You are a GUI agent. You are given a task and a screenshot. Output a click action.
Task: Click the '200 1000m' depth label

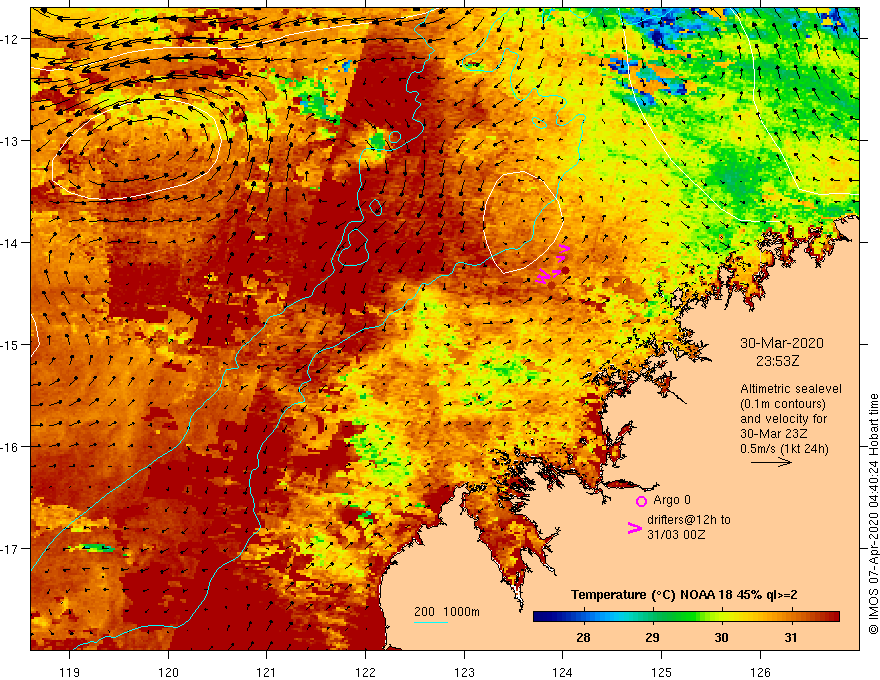click(447, 612)
